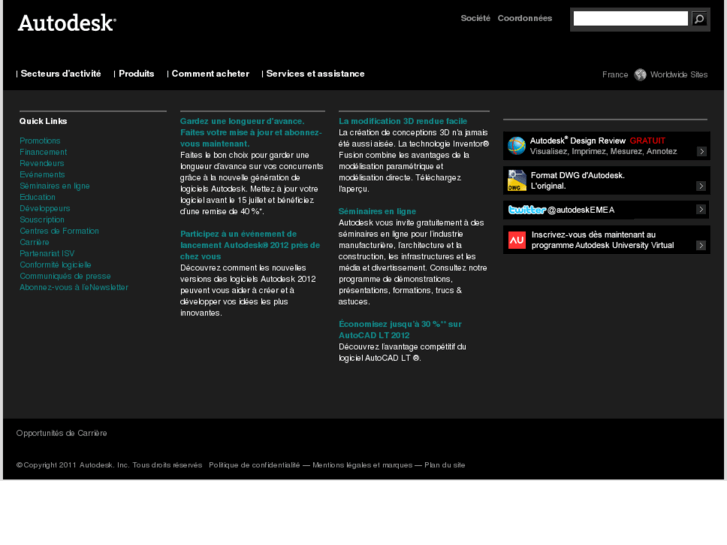Open Comment acheter menu
The image size is (727, 545).
pyautogui.click(x=210, y=74)
